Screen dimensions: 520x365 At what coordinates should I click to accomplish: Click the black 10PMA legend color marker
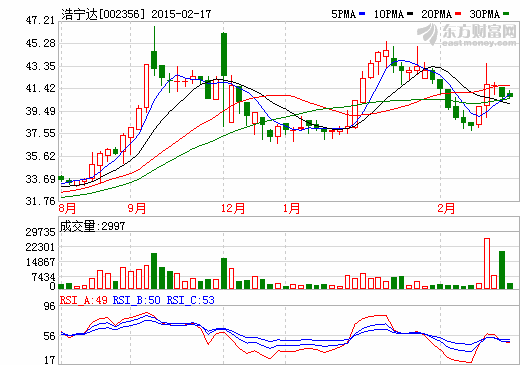[x=410, y=14]
